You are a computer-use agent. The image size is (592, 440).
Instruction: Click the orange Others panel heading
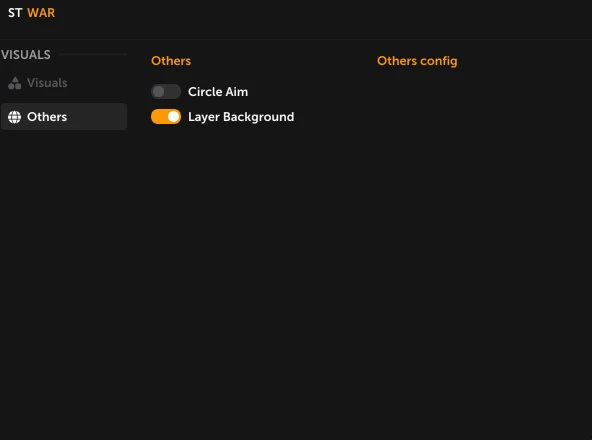coord(171,61)
